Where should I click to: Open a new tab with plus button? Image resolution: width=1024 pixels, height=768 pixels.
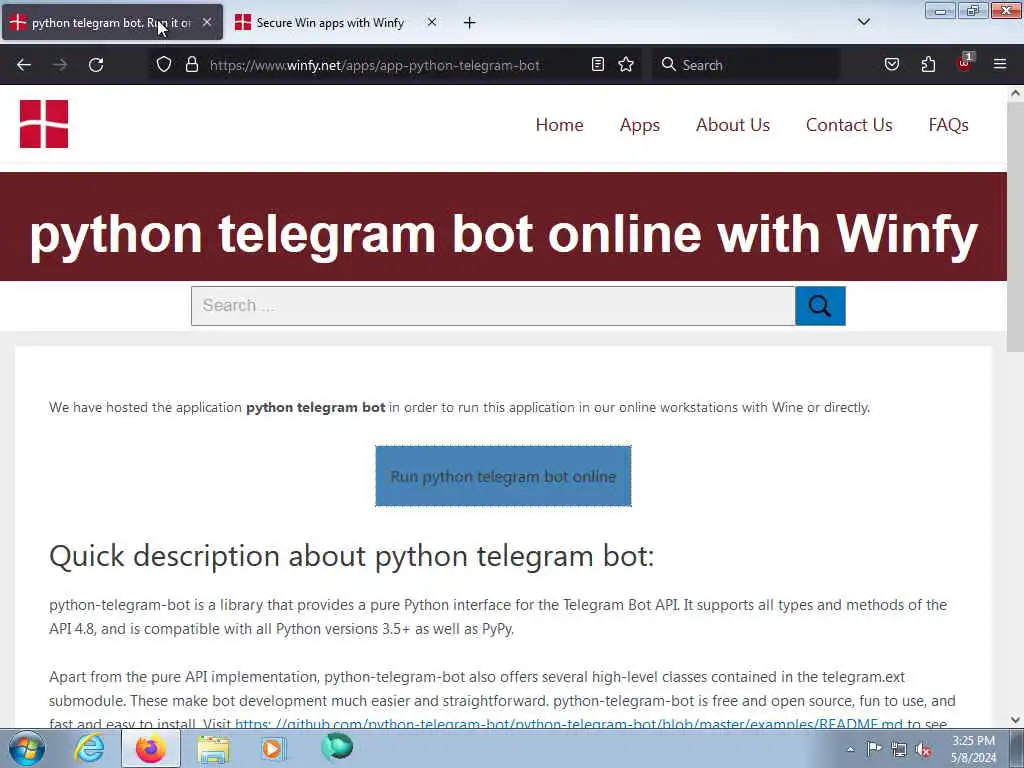pos(470,23)
